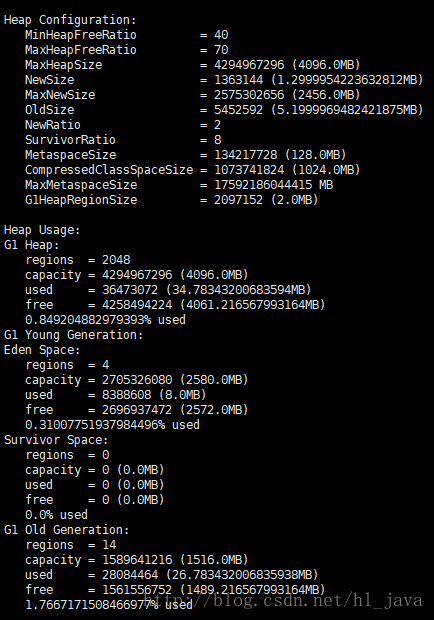Click the Heap Usage heading
The image size is (434, 620).
coord(42,230)
